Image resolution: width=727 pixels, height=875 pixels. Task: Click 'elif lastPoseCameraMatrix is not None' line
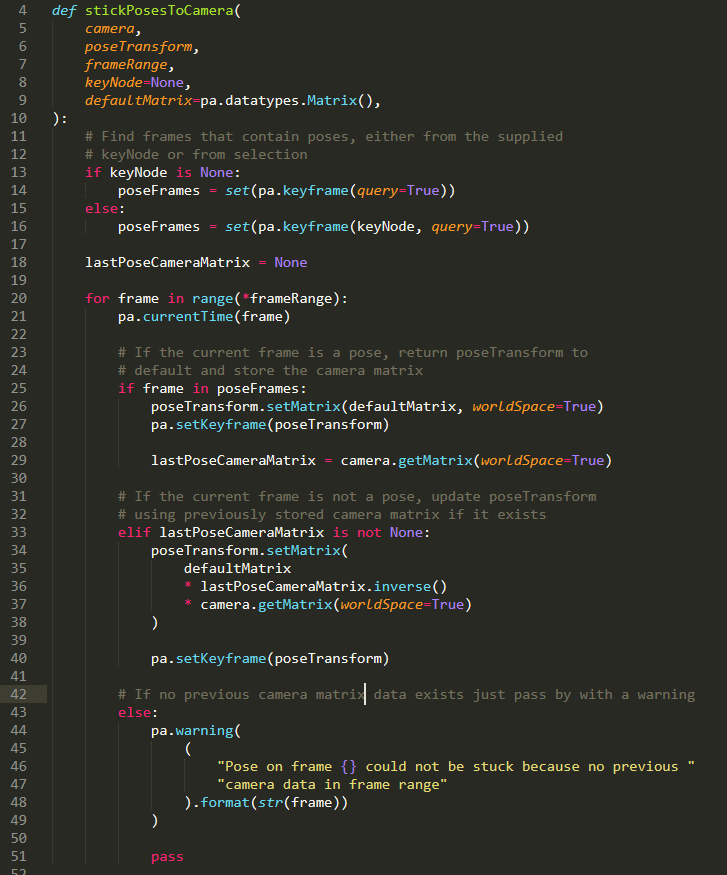pos(274,533)
